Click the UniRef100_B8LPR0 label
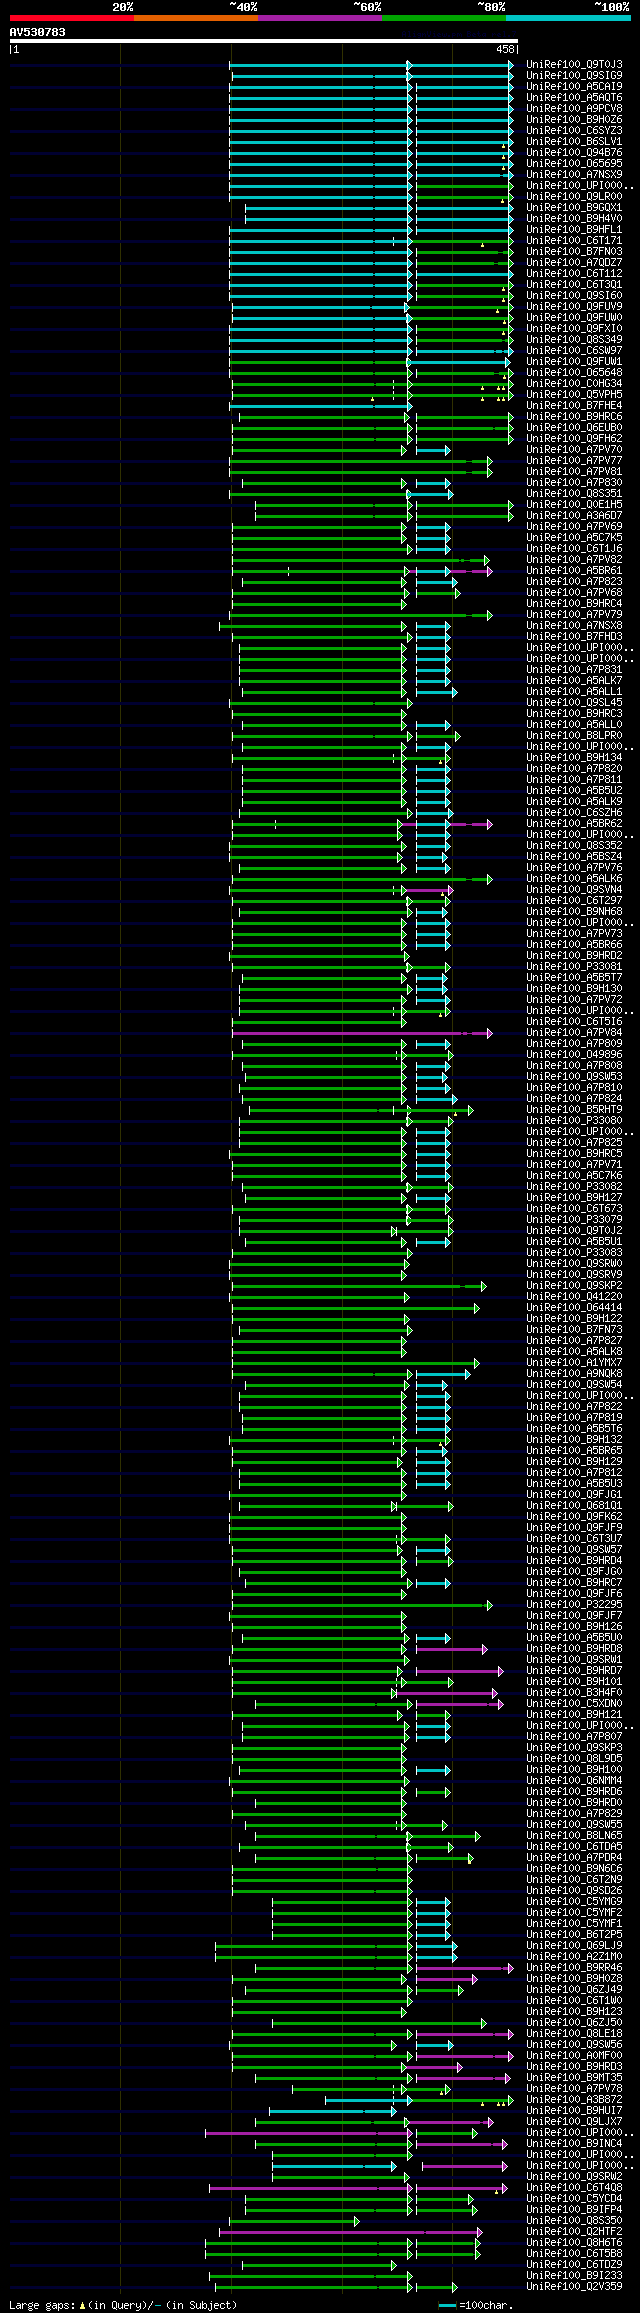Screen dimensions: 640x2313 pyautogui.click(x=574, y=735)
